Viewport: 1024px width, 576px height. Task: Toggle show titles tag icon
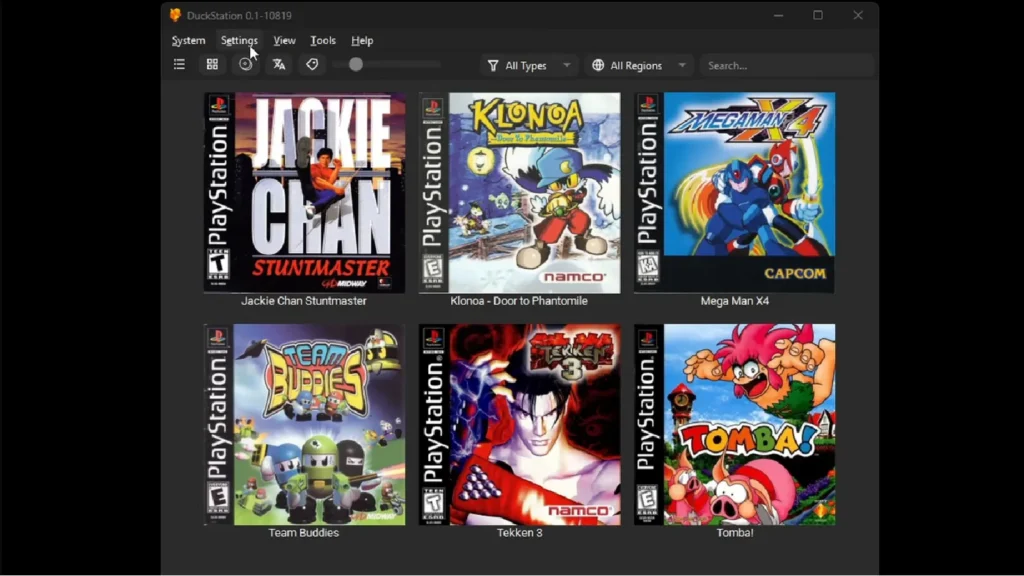(x=312, y=65)
